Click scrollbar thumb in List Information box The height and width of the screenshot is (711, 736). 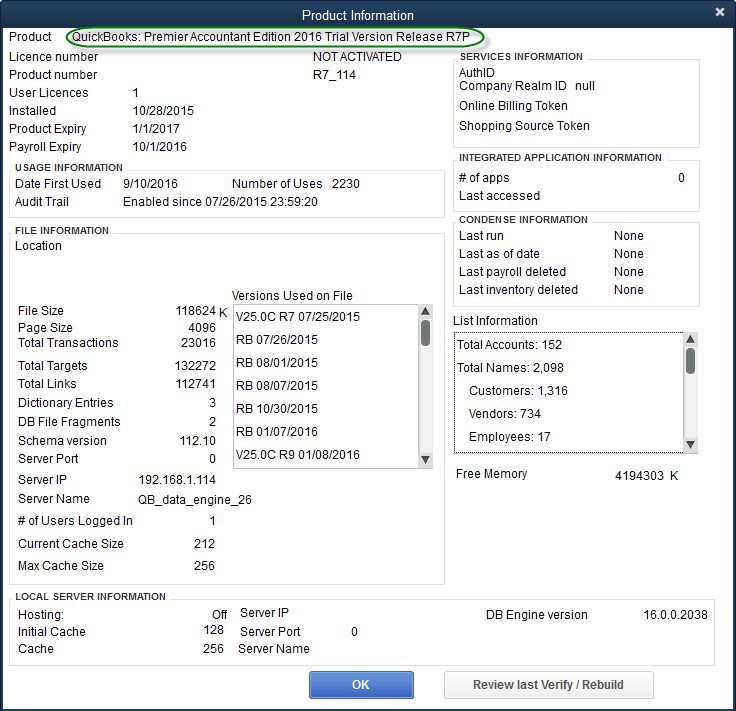(x=690, y=360)
